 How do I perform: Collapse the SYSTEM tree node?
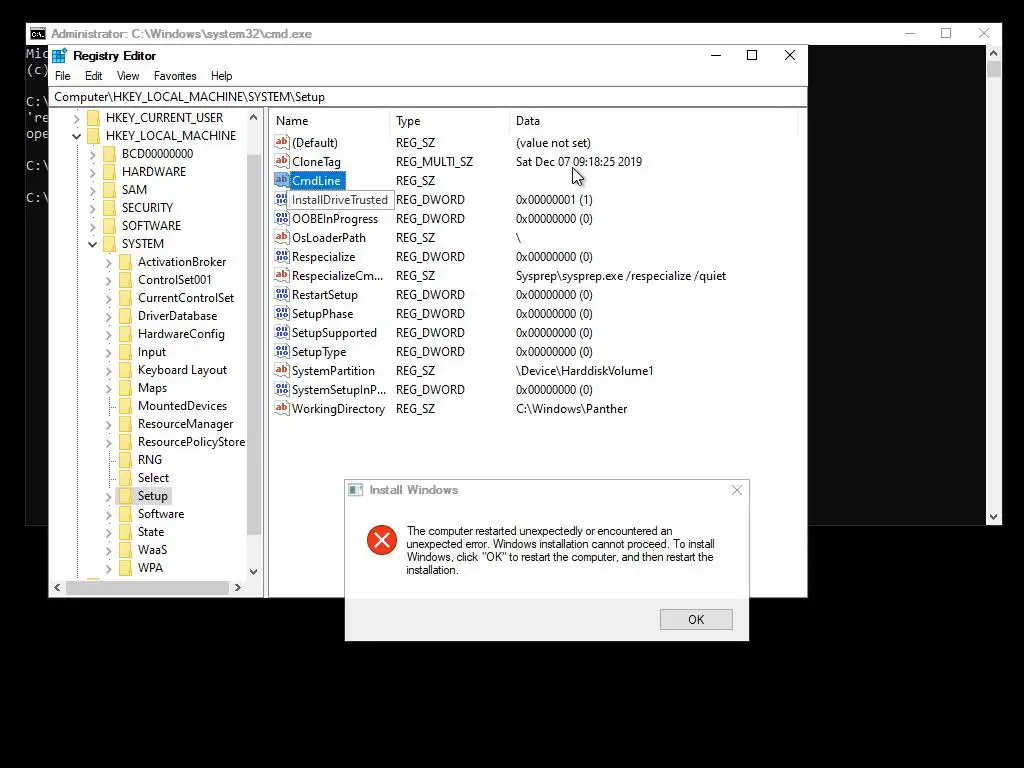pyautogui.click(x=93, y=244)
